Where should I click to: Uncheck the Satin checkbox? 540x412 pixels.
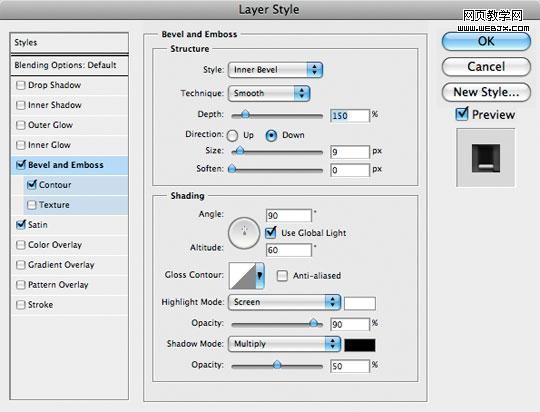click(21, 225)
